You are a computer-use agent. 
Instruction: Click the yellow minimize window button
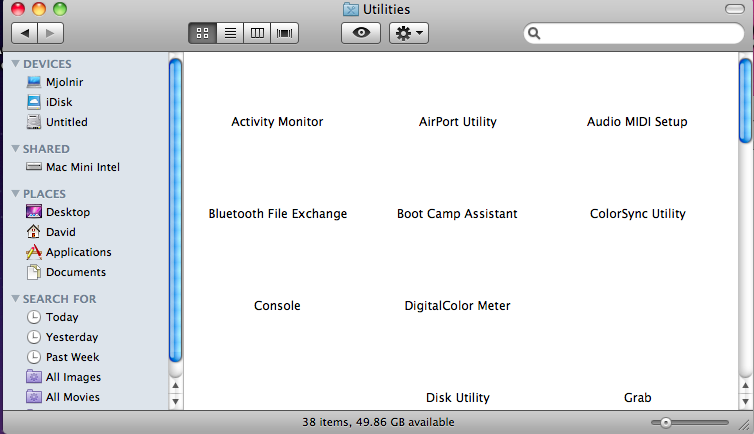point(39,9)
